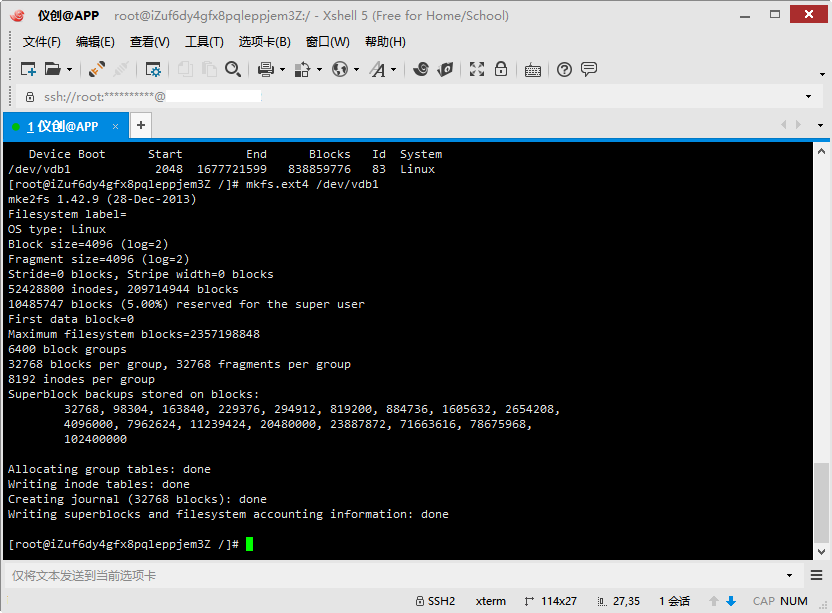Click the 114x27 terminal size entry

click(x=550, y=601)
